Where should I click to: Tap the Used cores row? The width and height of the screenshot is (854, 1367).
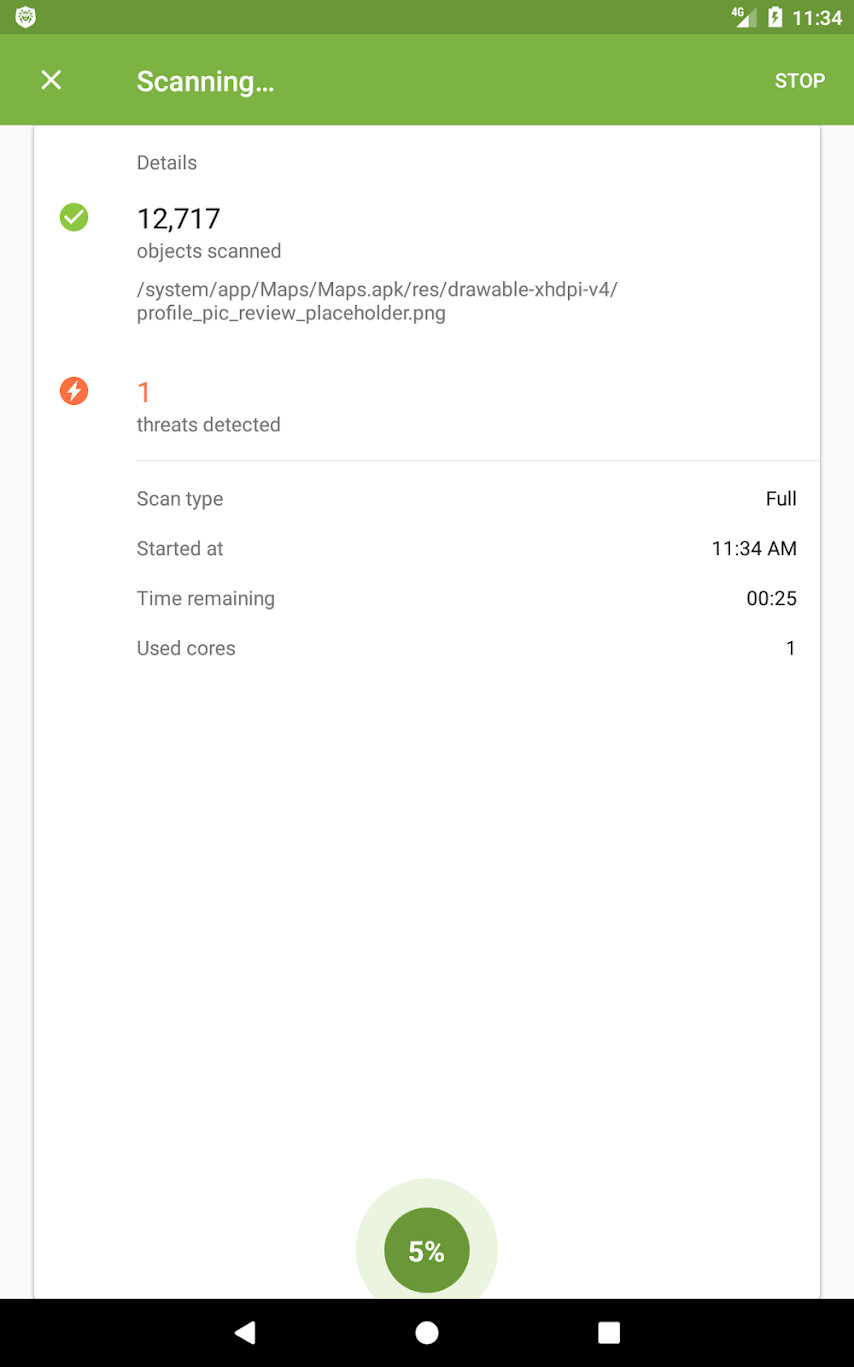[x=466, y=649]
